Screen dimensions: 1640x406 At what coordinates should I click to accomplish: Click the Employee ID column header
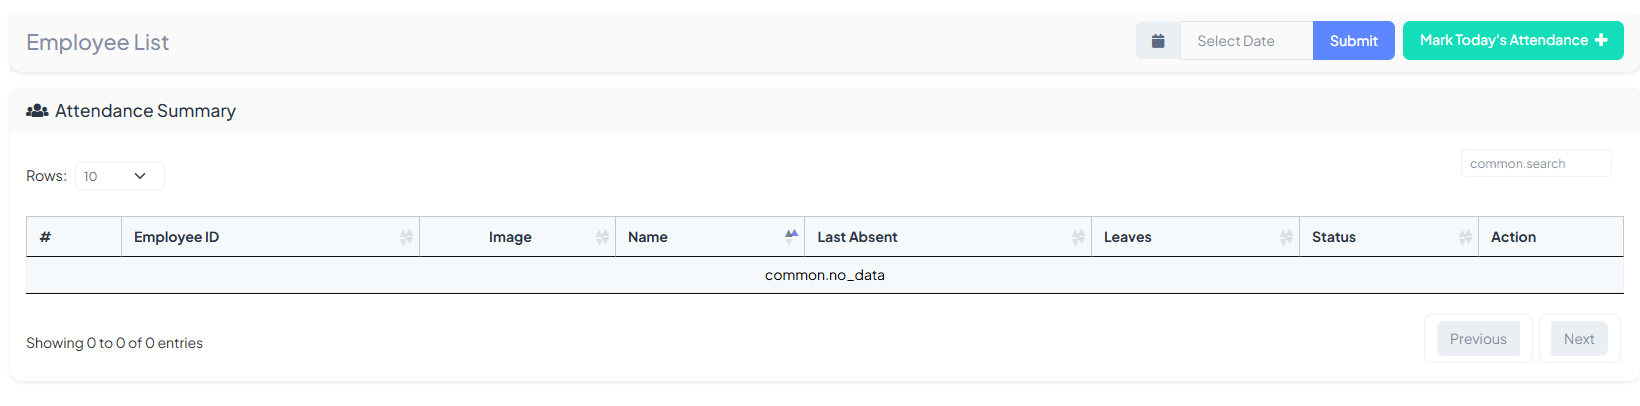tap(177, 237)
